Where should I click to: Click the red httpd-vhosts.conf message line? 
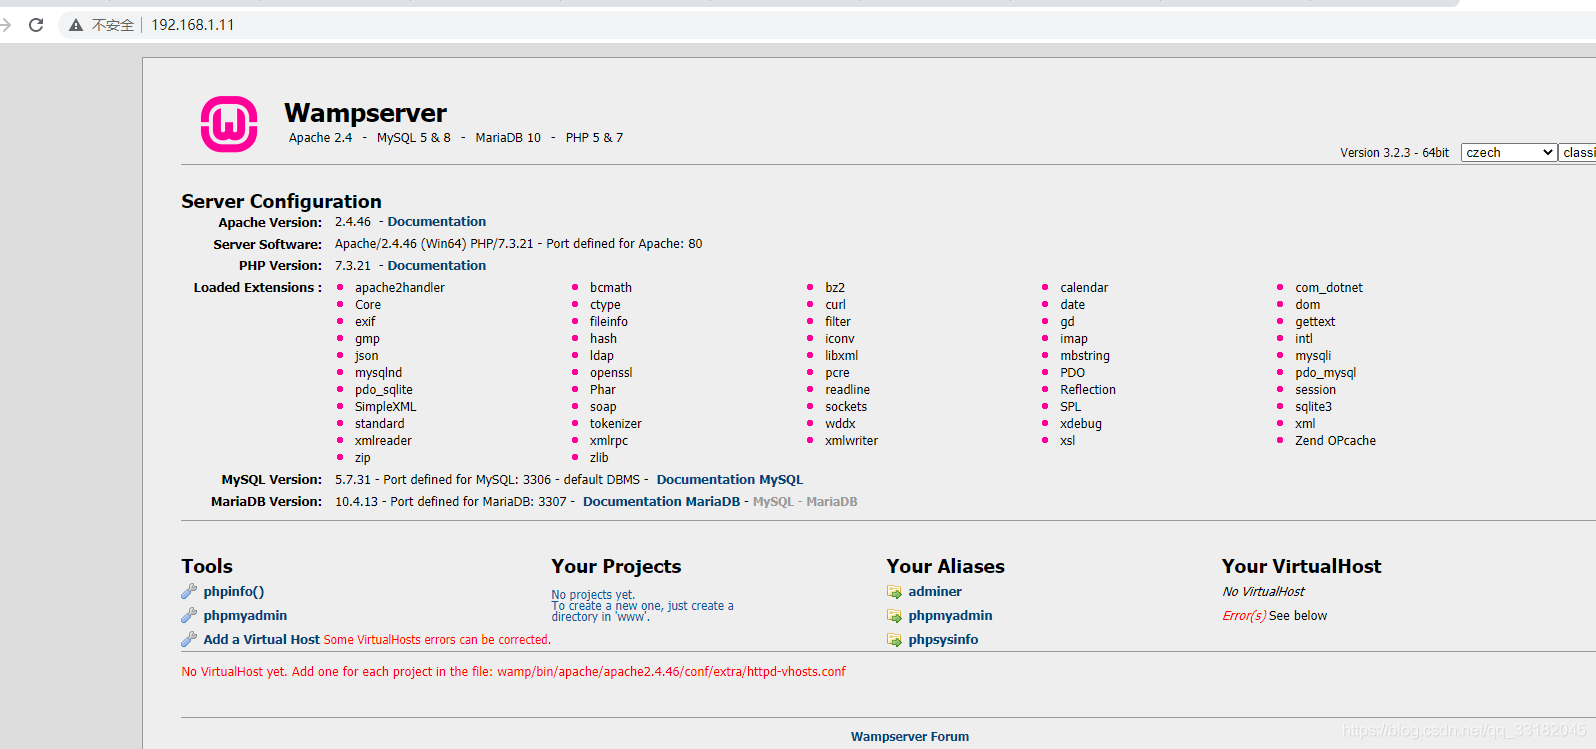click(513, 672)
